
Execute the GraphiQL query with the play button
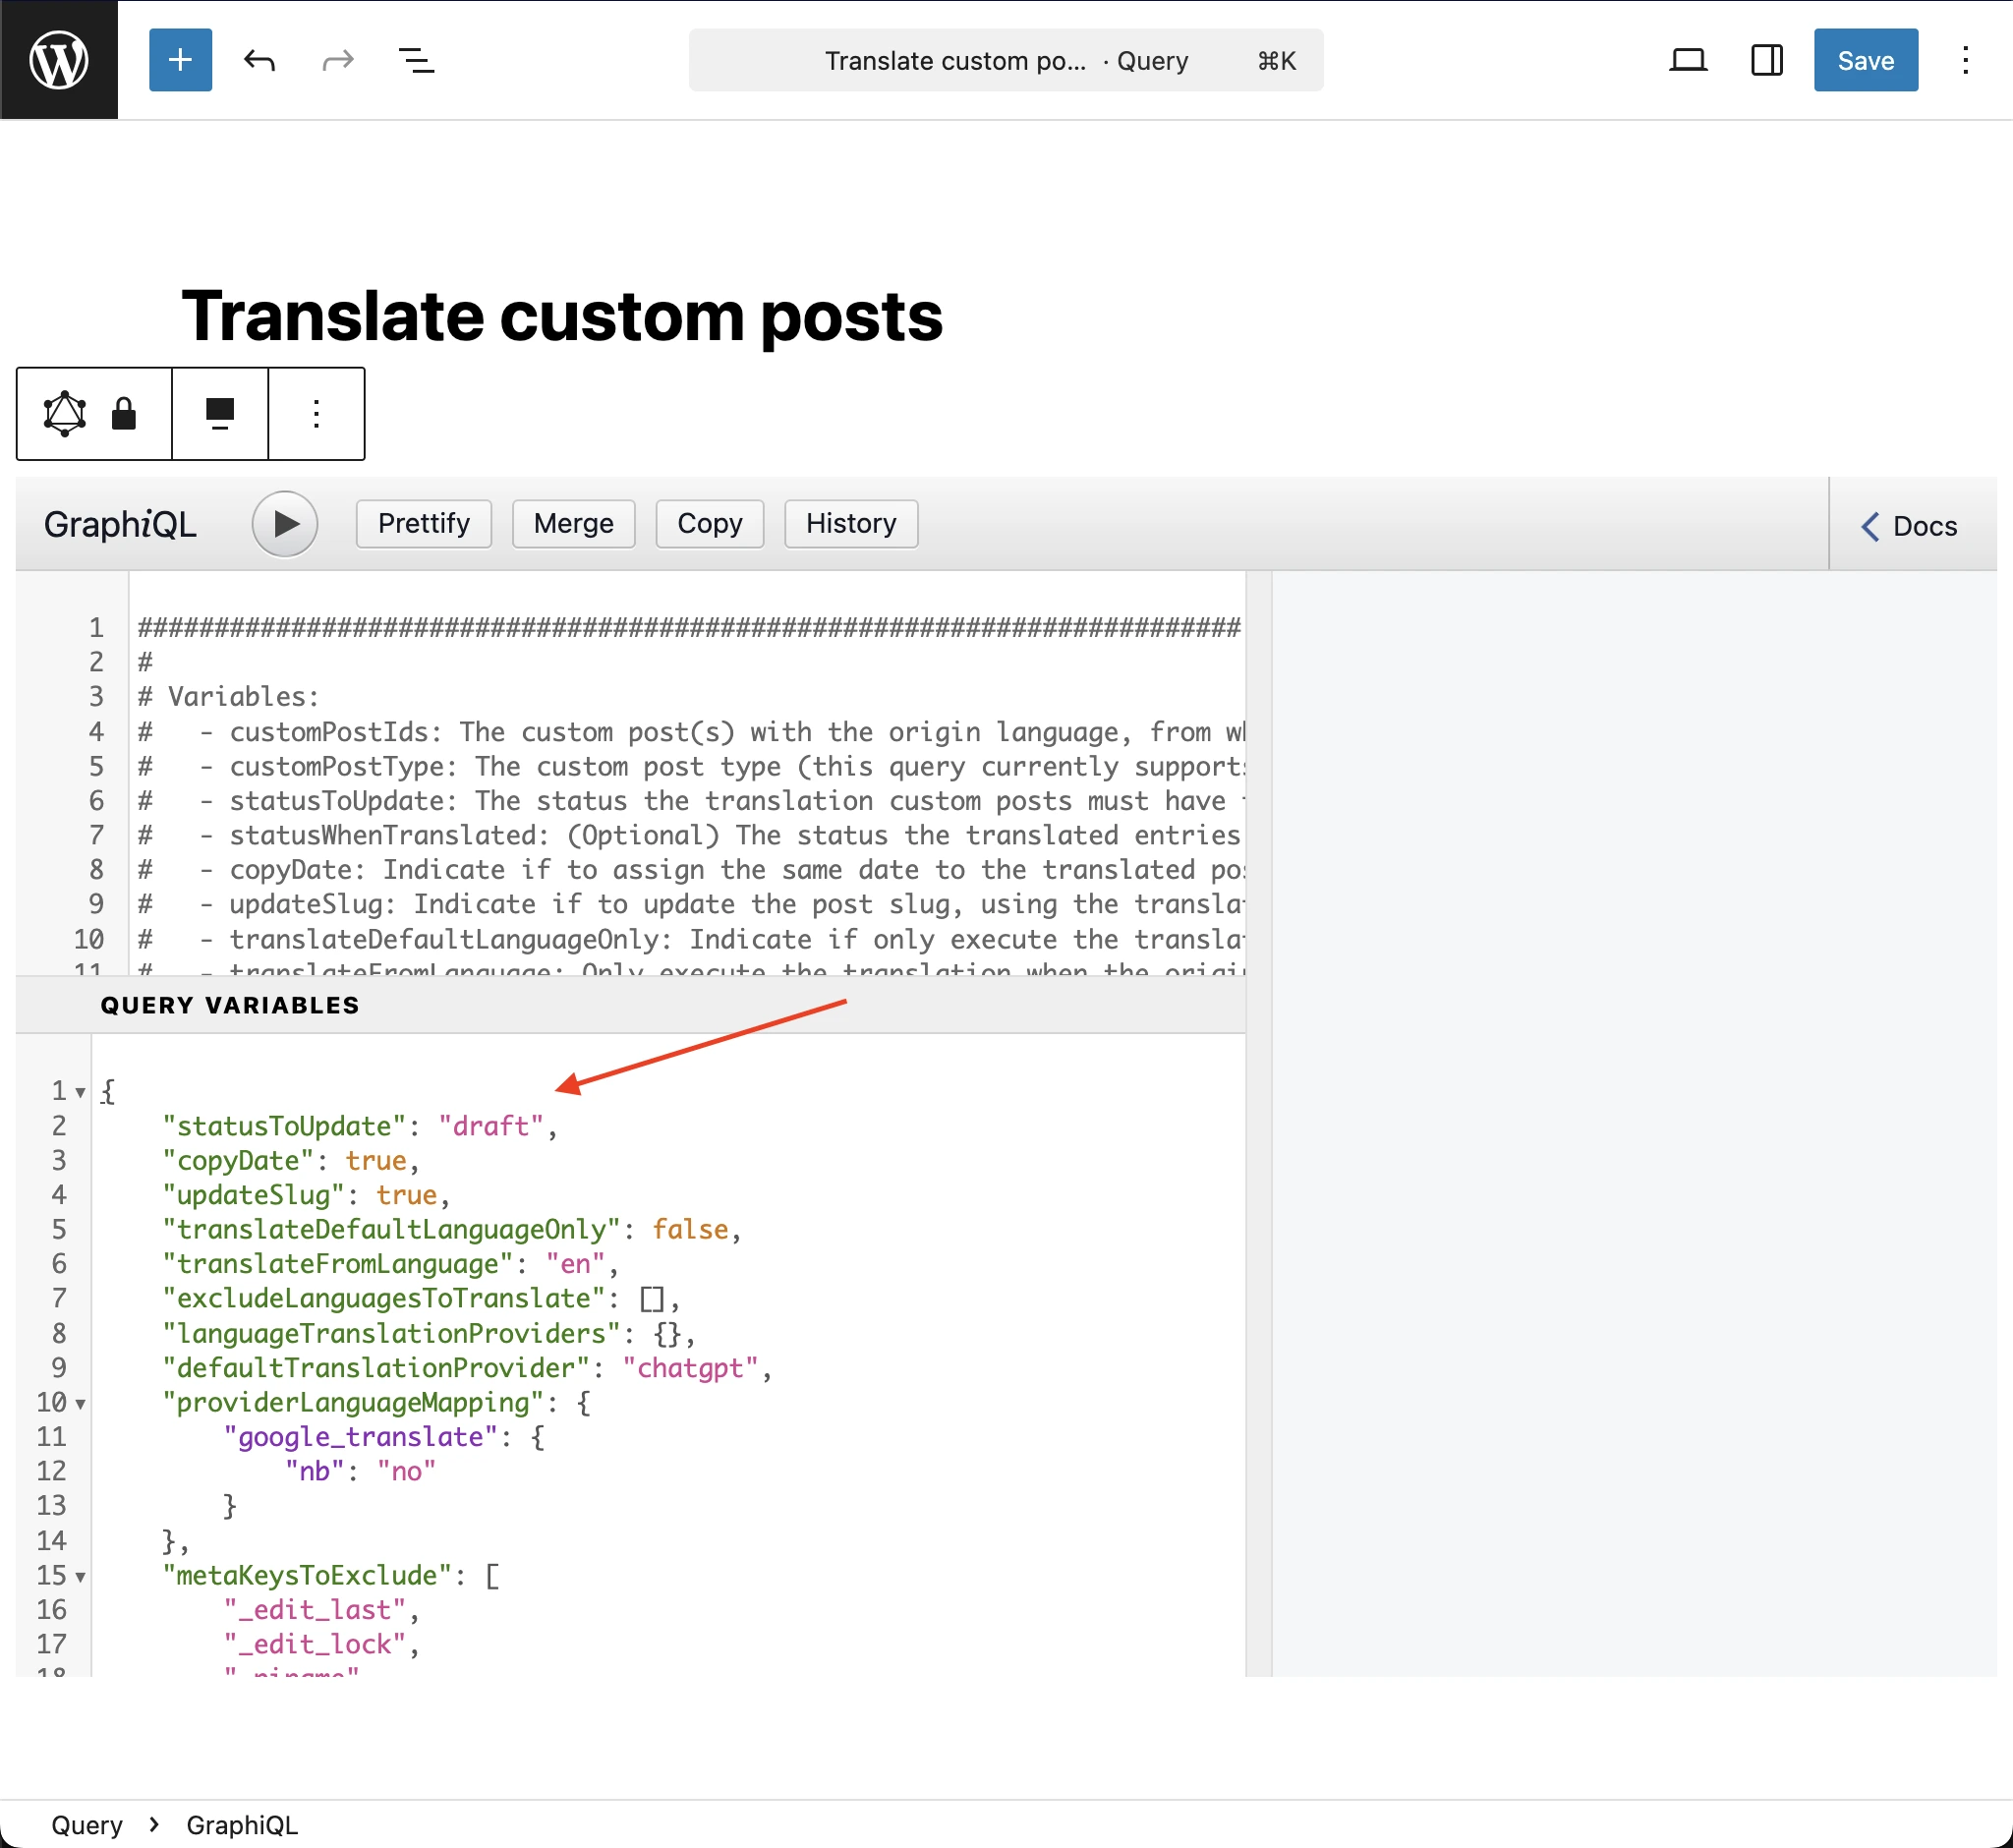pyautogui.click(x=285, y=523)
